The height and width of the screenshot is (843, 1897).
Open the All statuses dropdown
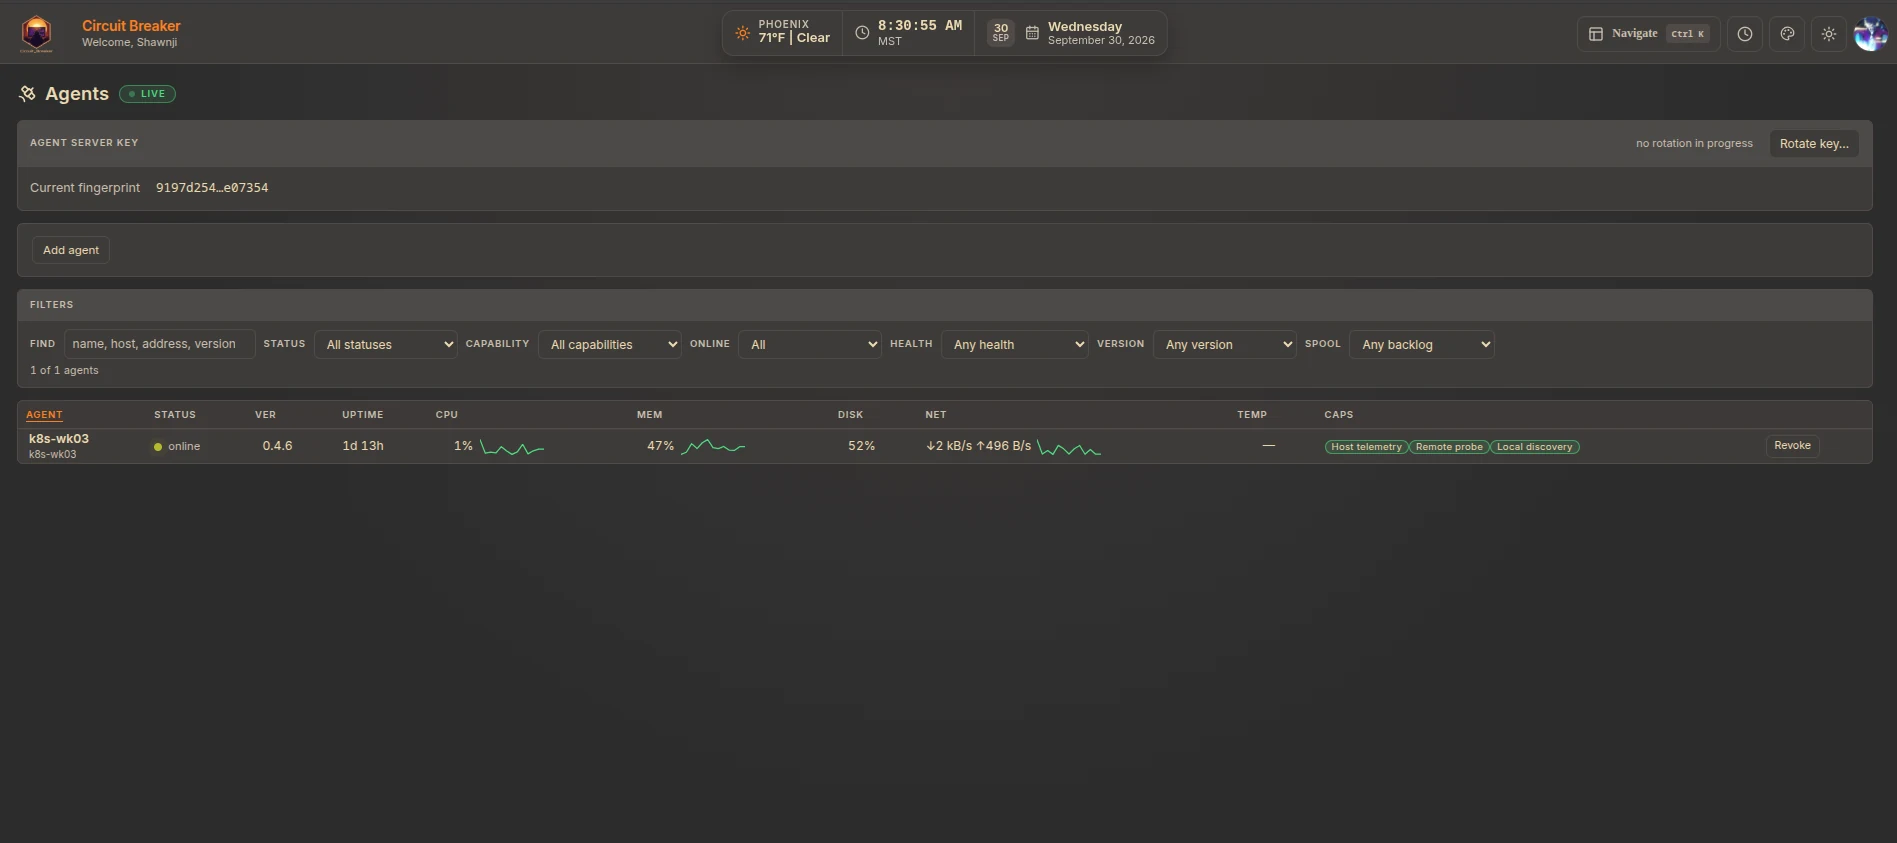click(x=386, y=344)
